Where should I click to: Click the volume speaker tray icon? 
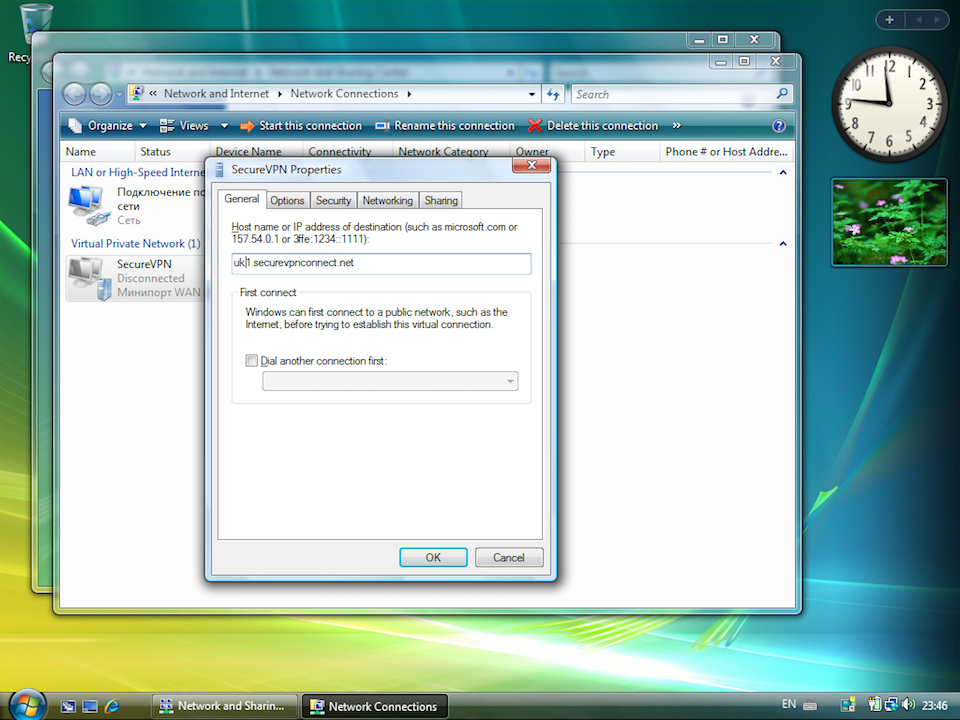908,705
